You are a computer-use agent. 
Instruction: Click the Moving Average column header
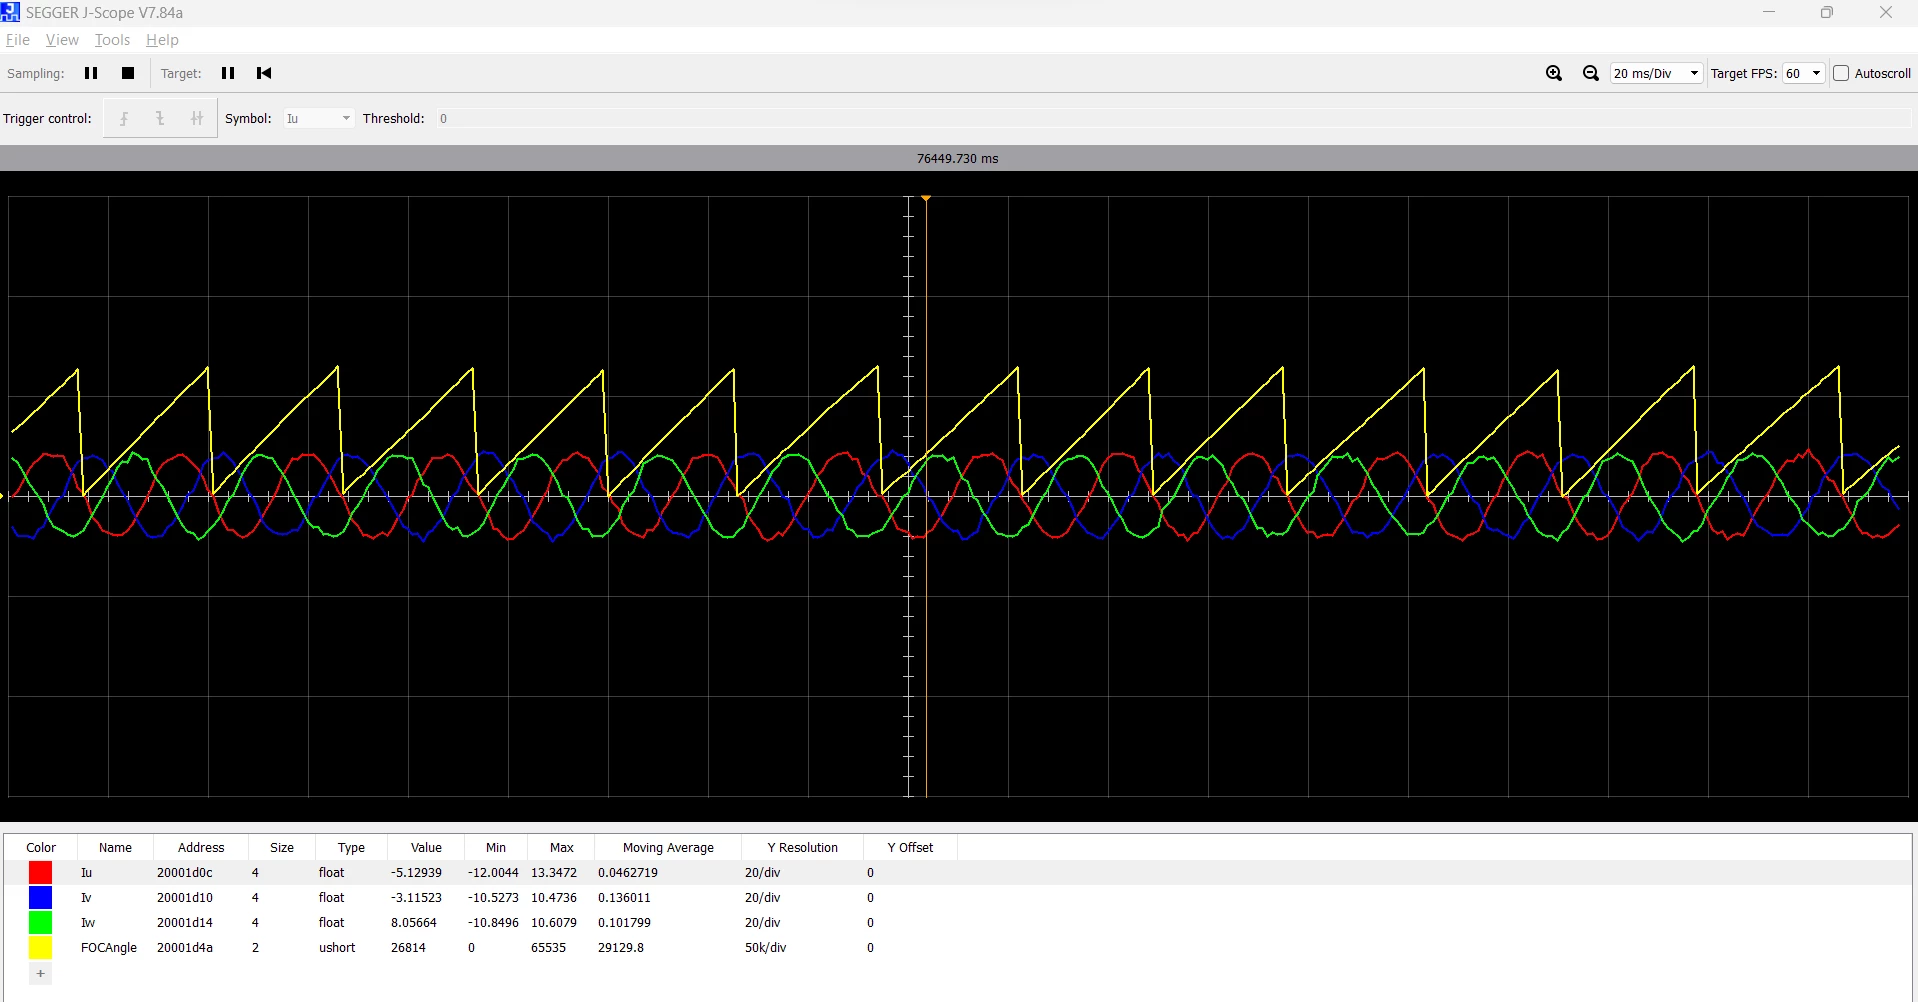[668, 847]
